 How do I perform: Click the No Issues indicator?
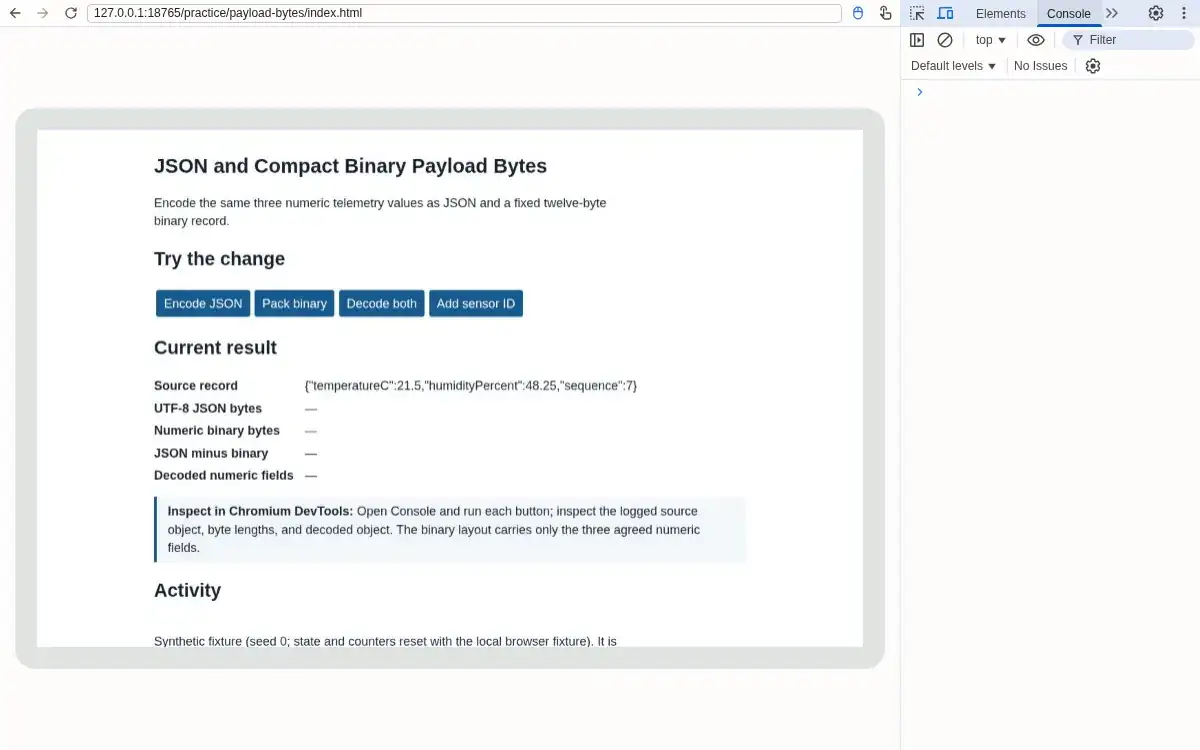click(1041, 66)
